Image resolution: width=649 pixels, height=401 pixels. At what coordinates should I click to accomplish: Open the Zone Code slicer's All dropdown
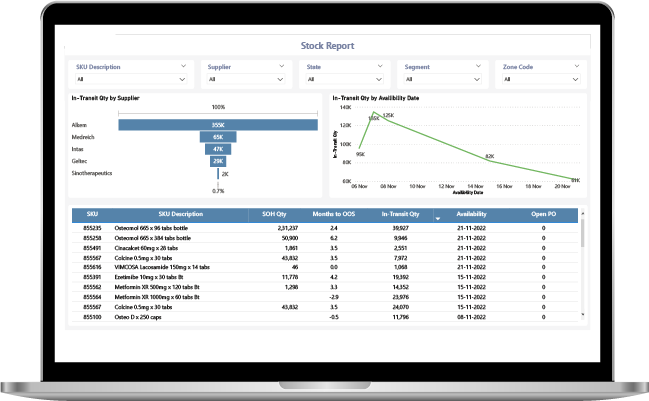click(x=541, y=79)
